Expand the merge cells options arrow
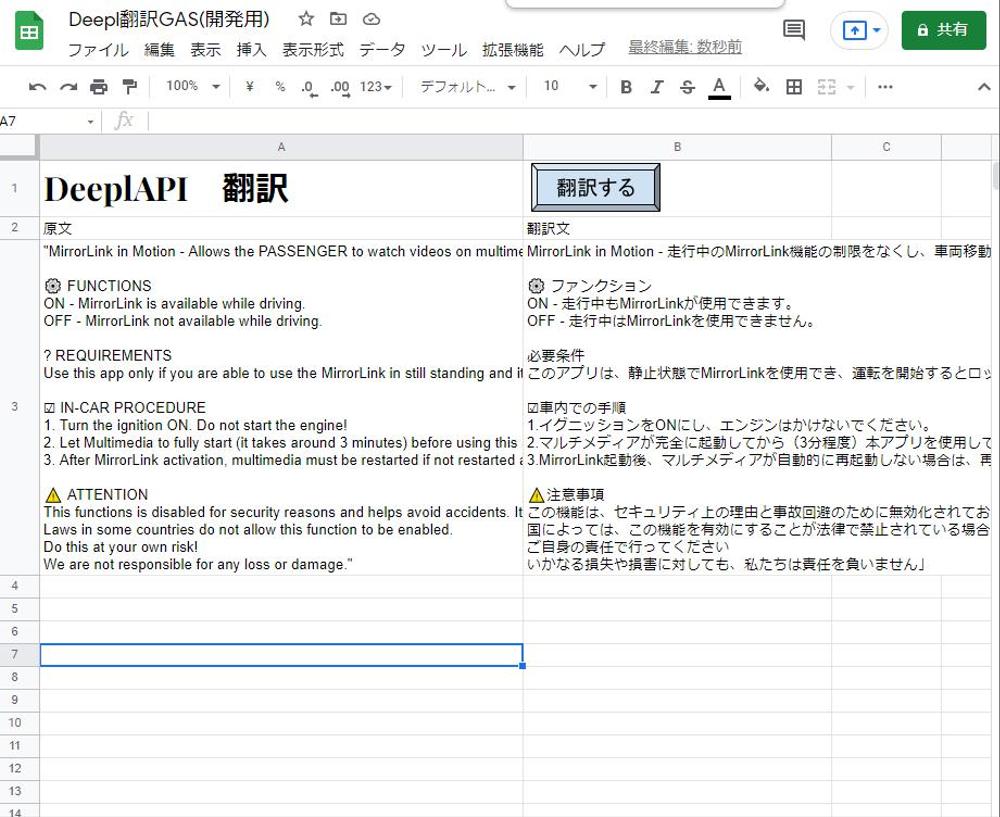Screen dimensions: 1000x817 (850, 87)
